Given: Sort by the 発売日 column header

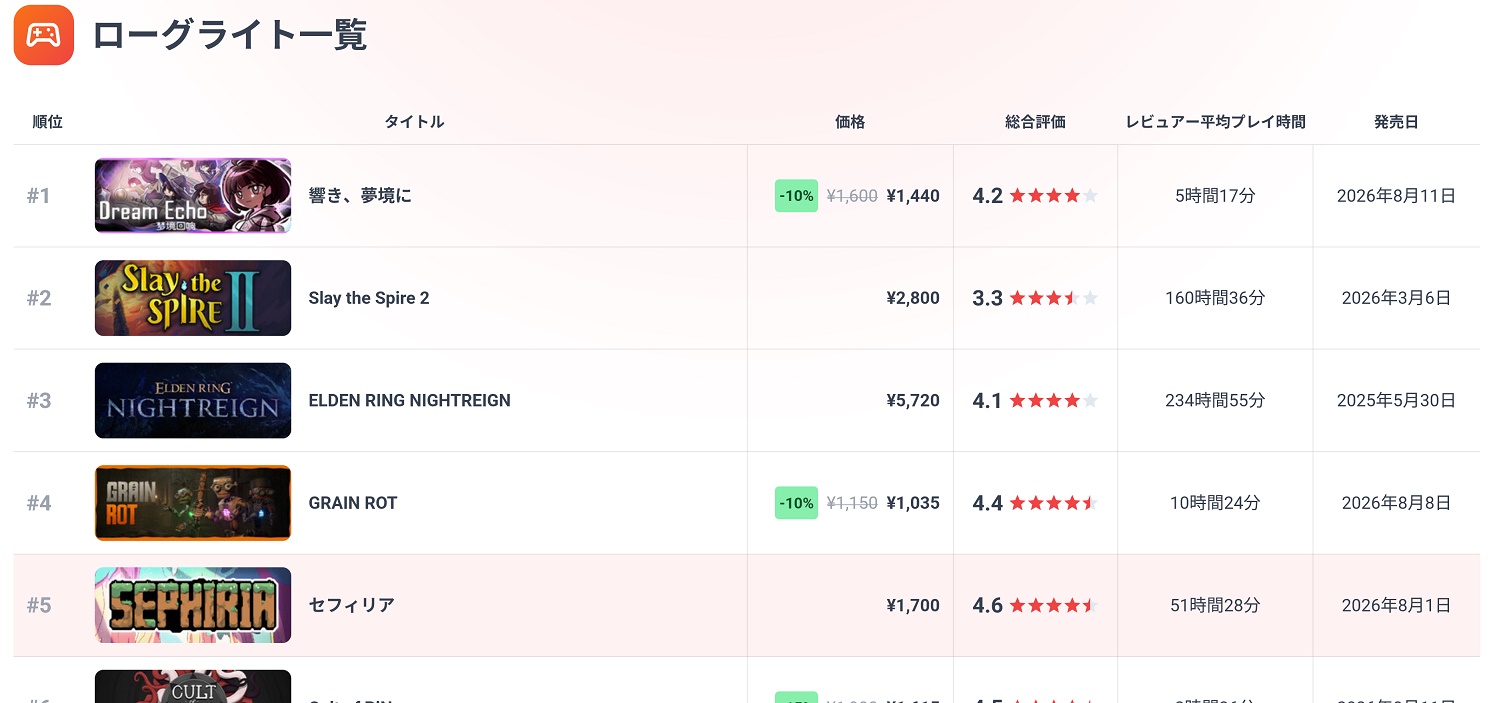Looking at the screenshot, I should (x=1396, y=122).
